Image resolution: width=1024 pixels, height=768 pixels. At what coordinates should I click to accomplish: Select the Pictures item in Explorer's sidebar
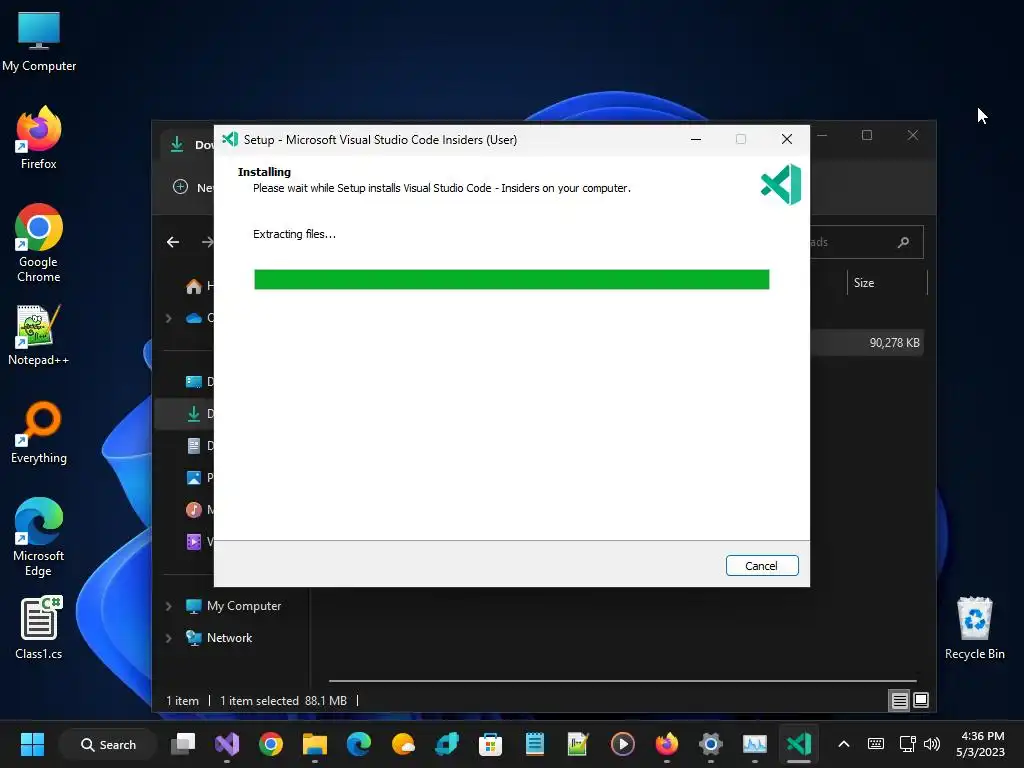pos(193,477)
